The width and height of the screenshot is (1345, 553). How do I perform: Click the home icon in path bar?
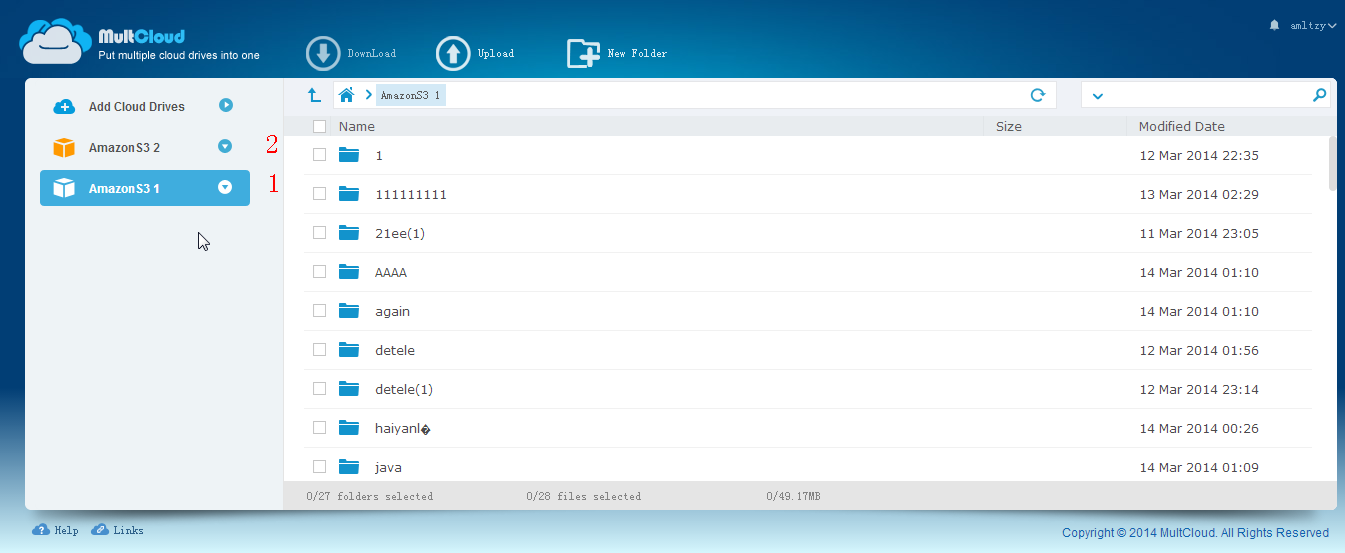pyautogui.click(x=347, y=95)
